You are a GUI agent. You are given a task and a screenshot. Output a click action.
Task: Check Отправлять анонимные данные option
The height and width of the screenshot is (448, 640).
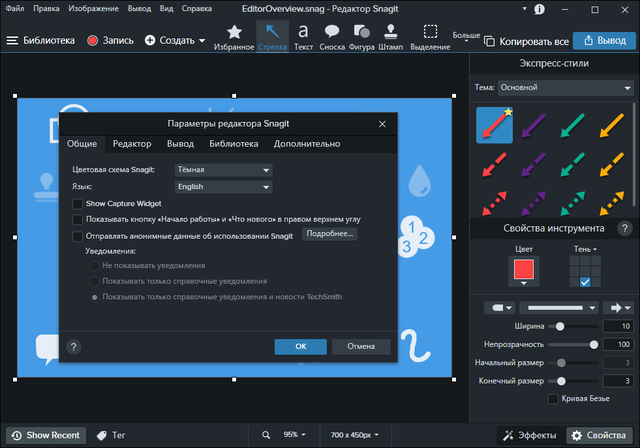[77, 236]
